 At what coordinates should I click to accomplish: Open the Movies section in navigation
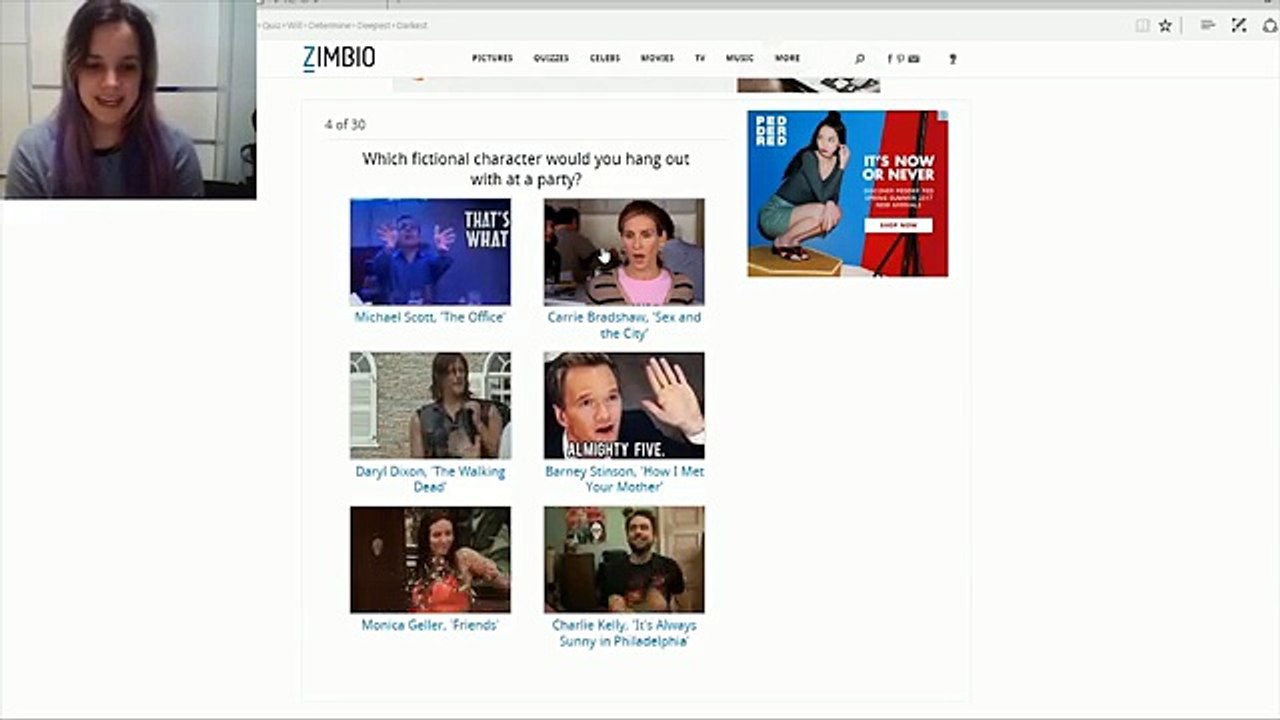(657, 59)
